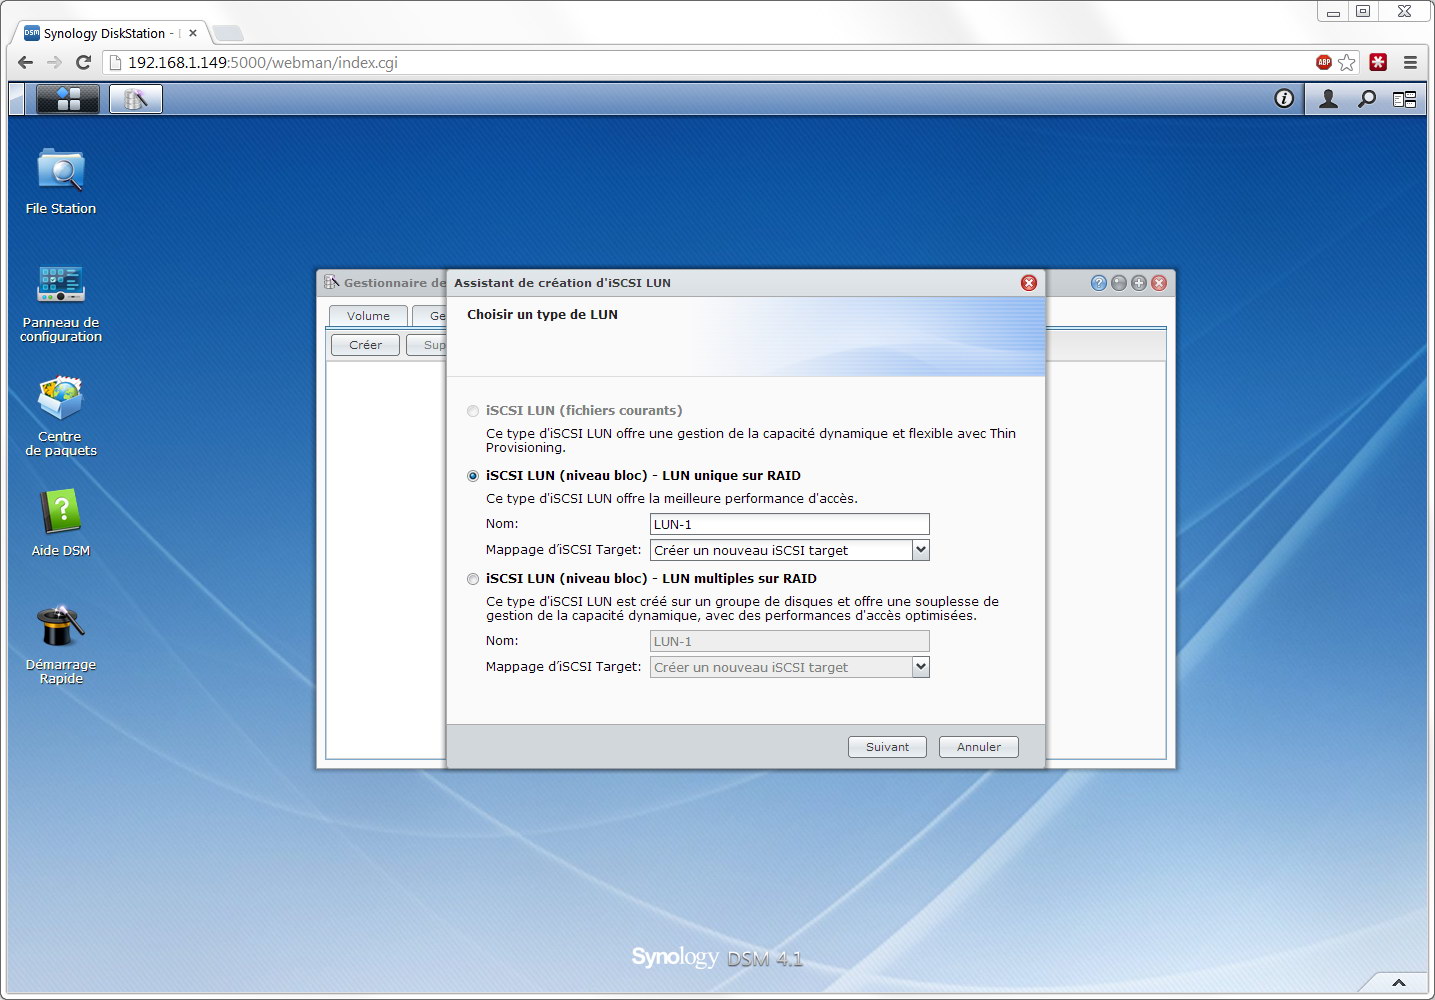The image size is (1435, 1000).
Task: Open Panneau de configuration icon
Action: coord(61,303)
